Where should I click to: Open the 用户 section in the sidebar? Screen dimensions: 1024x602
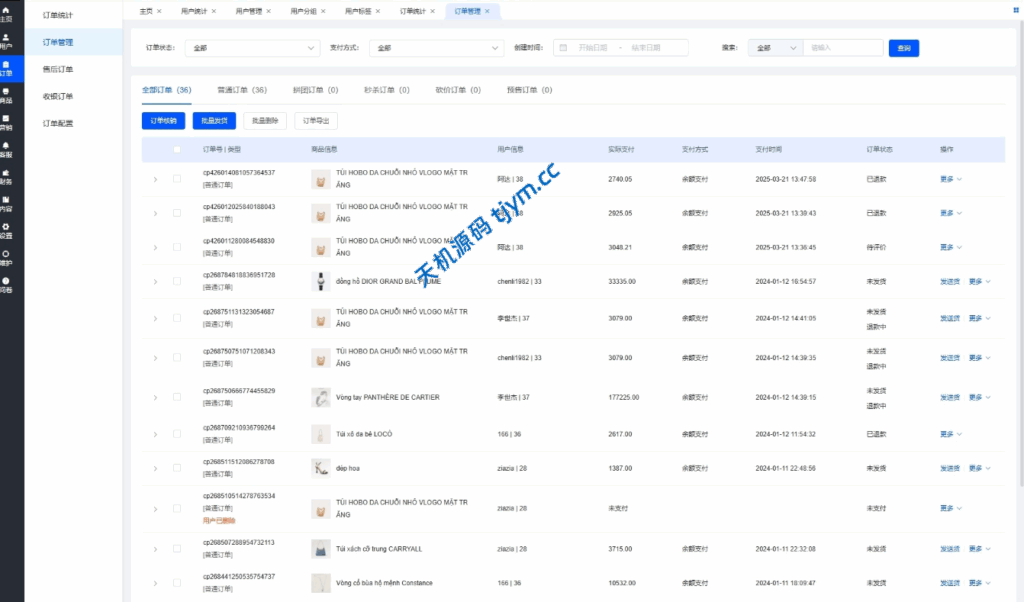click(x=7, y=41)
